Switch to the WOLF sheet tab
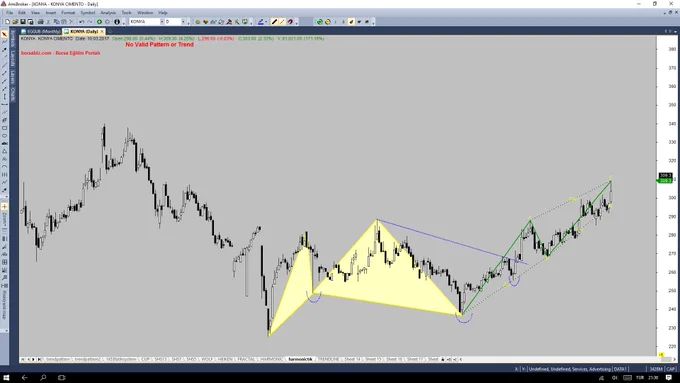680x383 pixels. click(207, 360)
